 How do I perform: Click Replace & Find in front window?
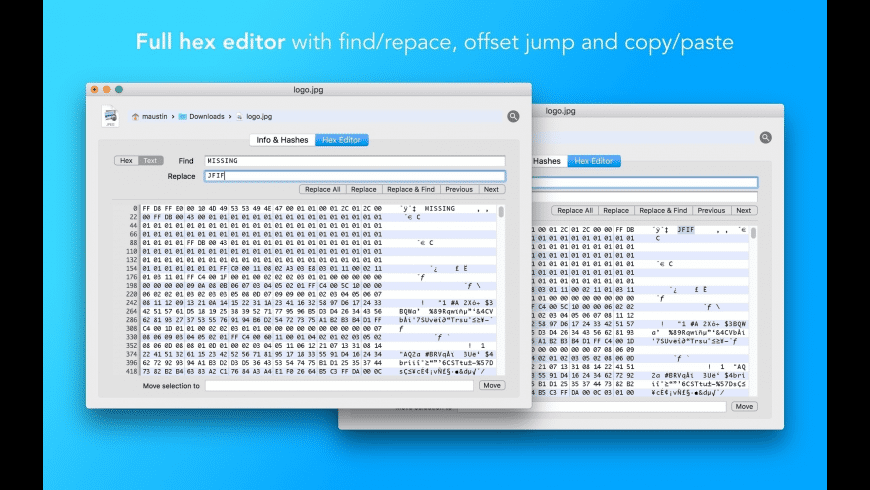(x=411, y=189)
